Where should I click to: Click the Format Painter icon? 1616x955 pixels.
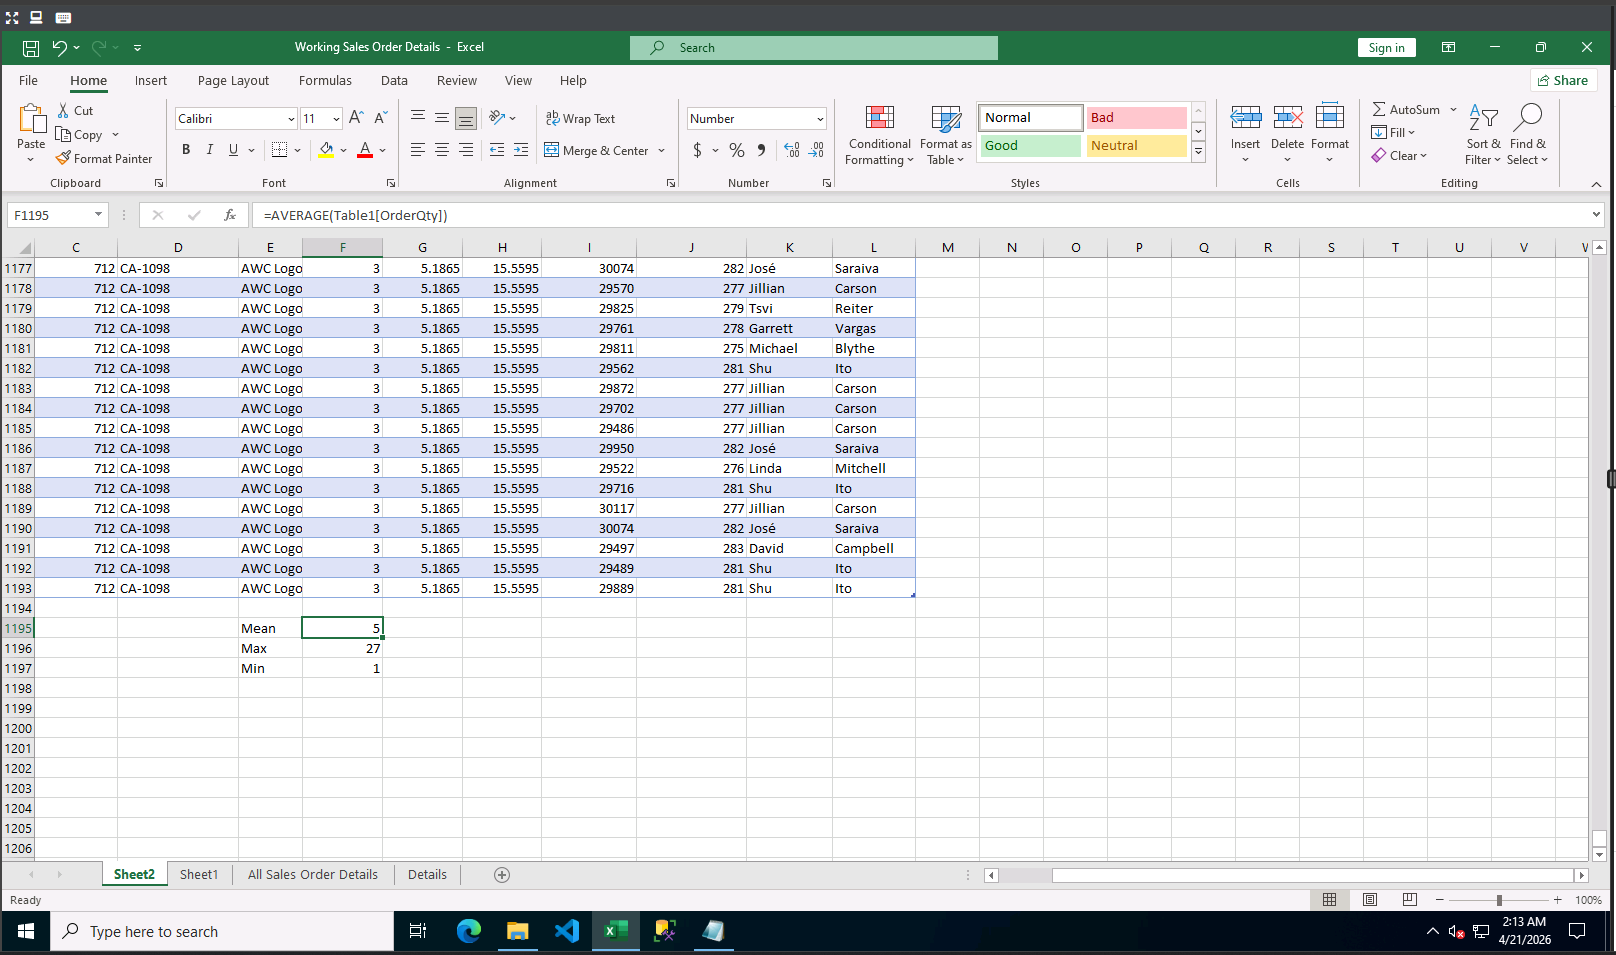[x=64, y=158]
